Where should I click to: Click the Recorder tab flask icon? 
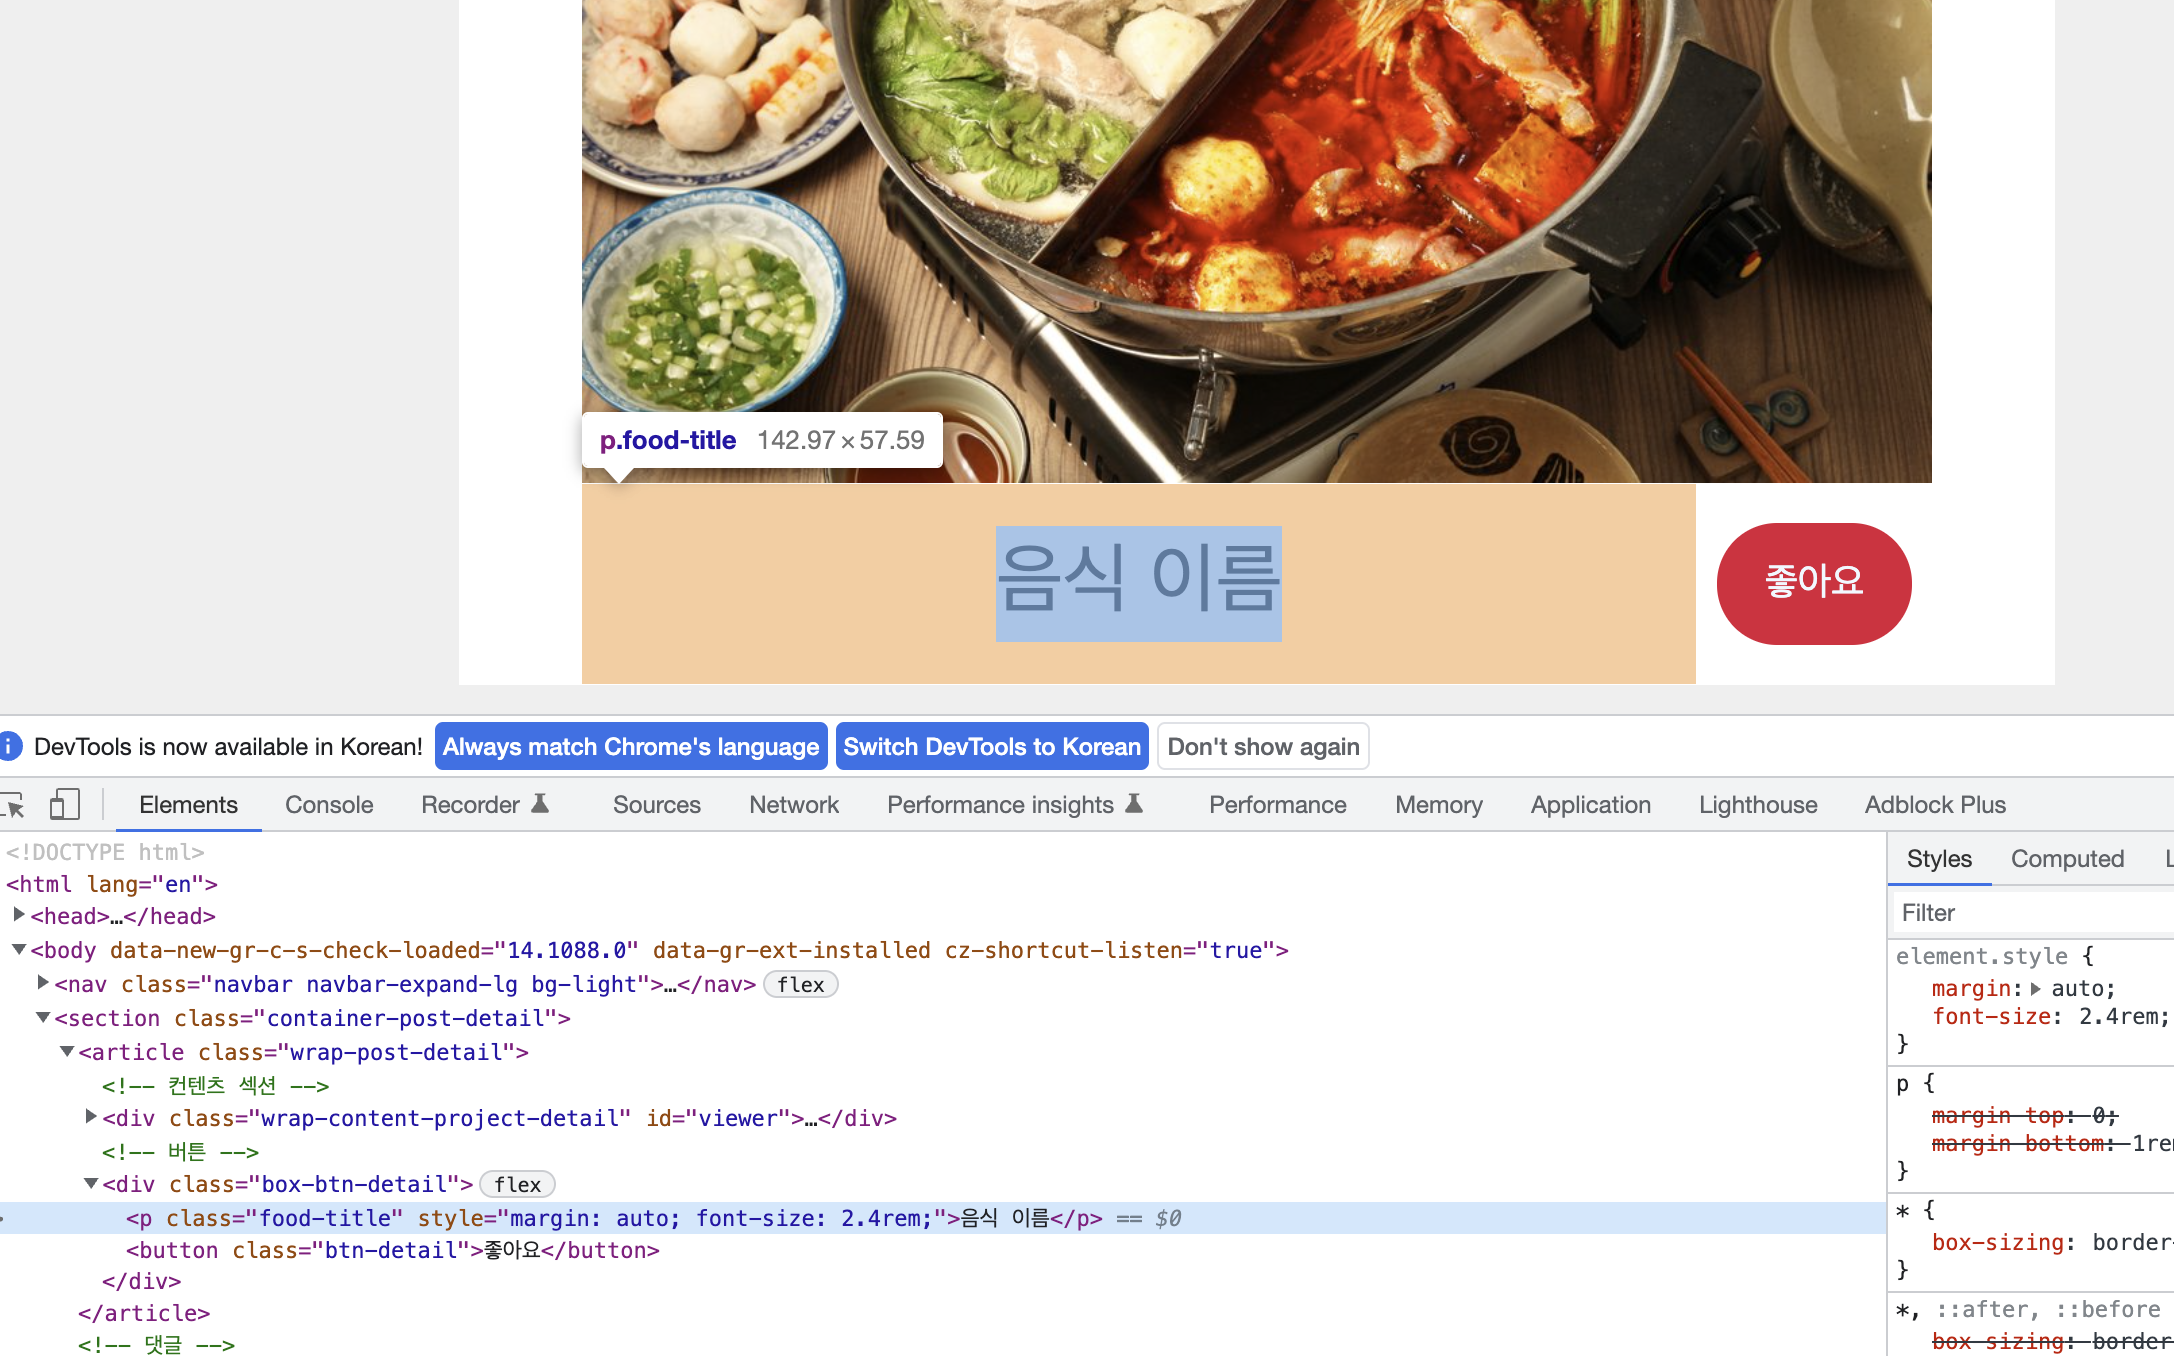pos(540,803)
